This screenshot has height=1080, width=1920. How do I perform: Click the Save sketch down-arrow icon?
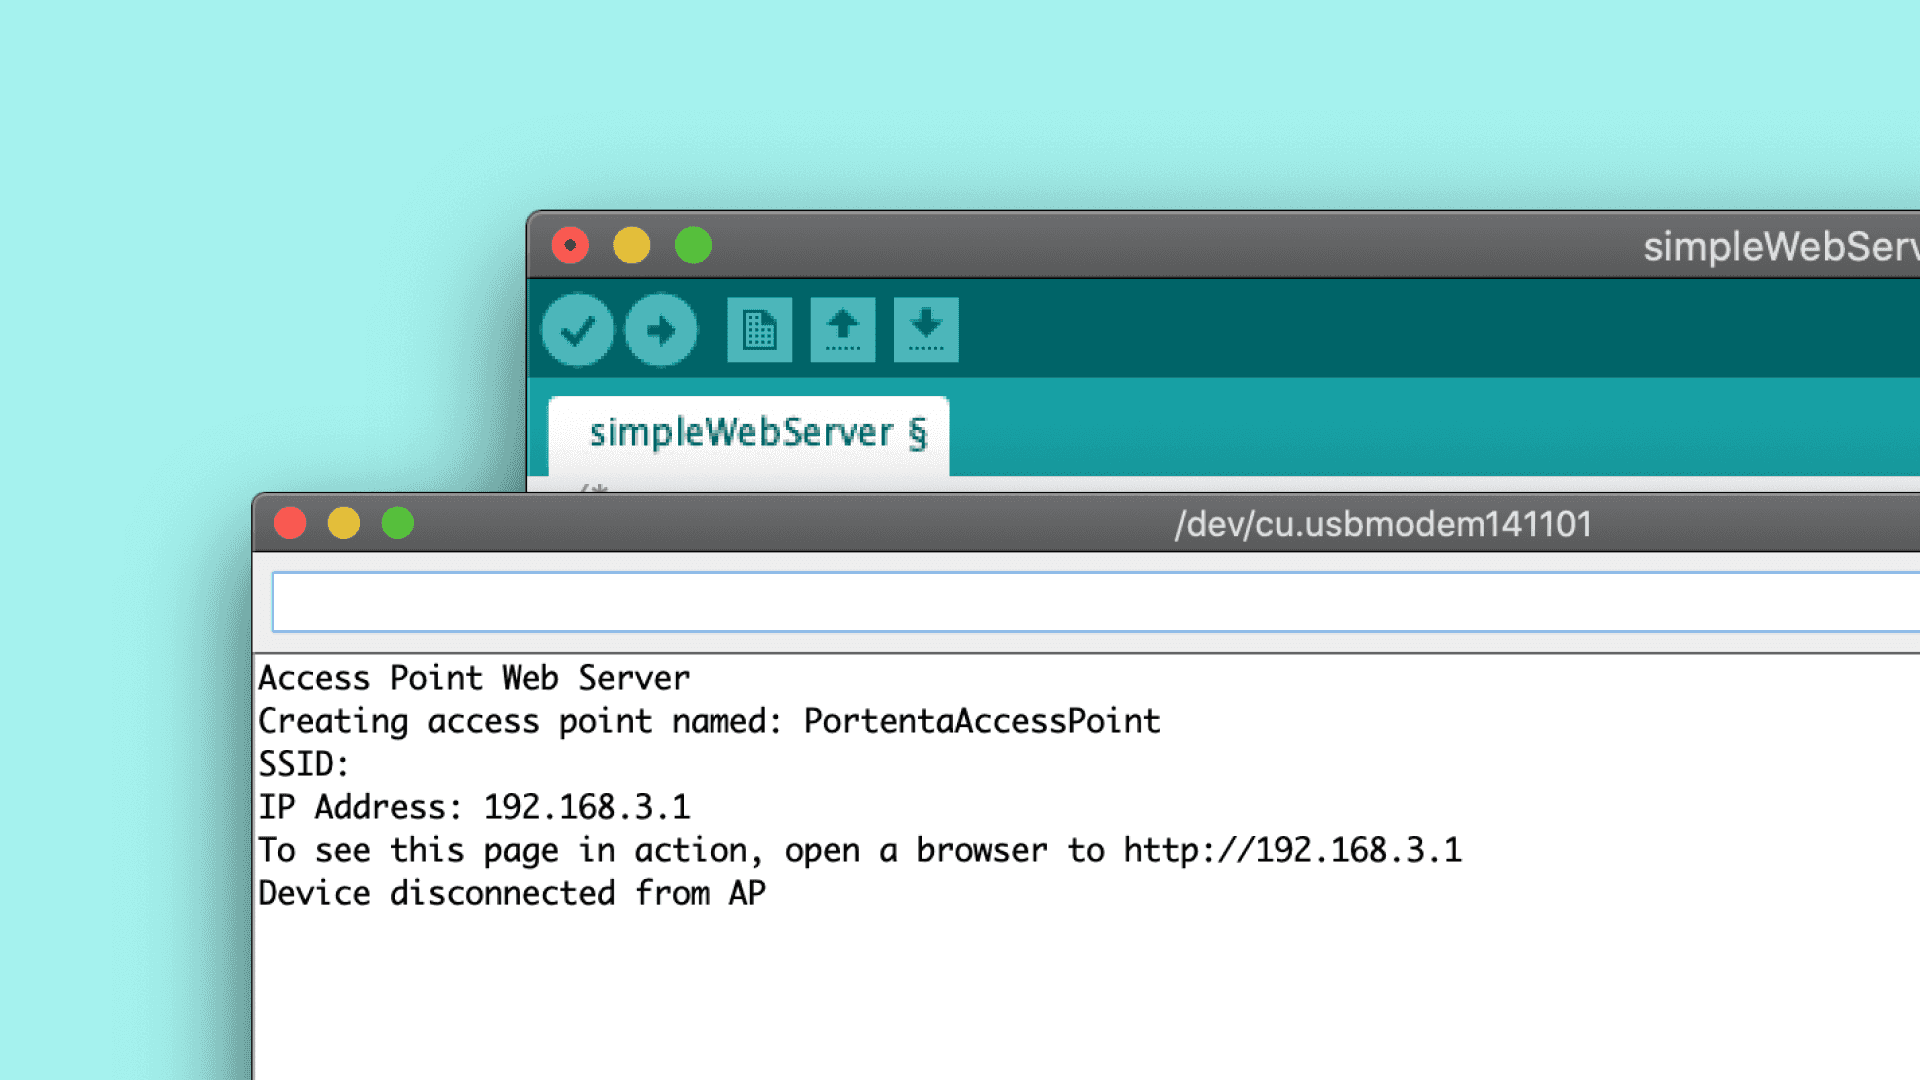[925, 330]
